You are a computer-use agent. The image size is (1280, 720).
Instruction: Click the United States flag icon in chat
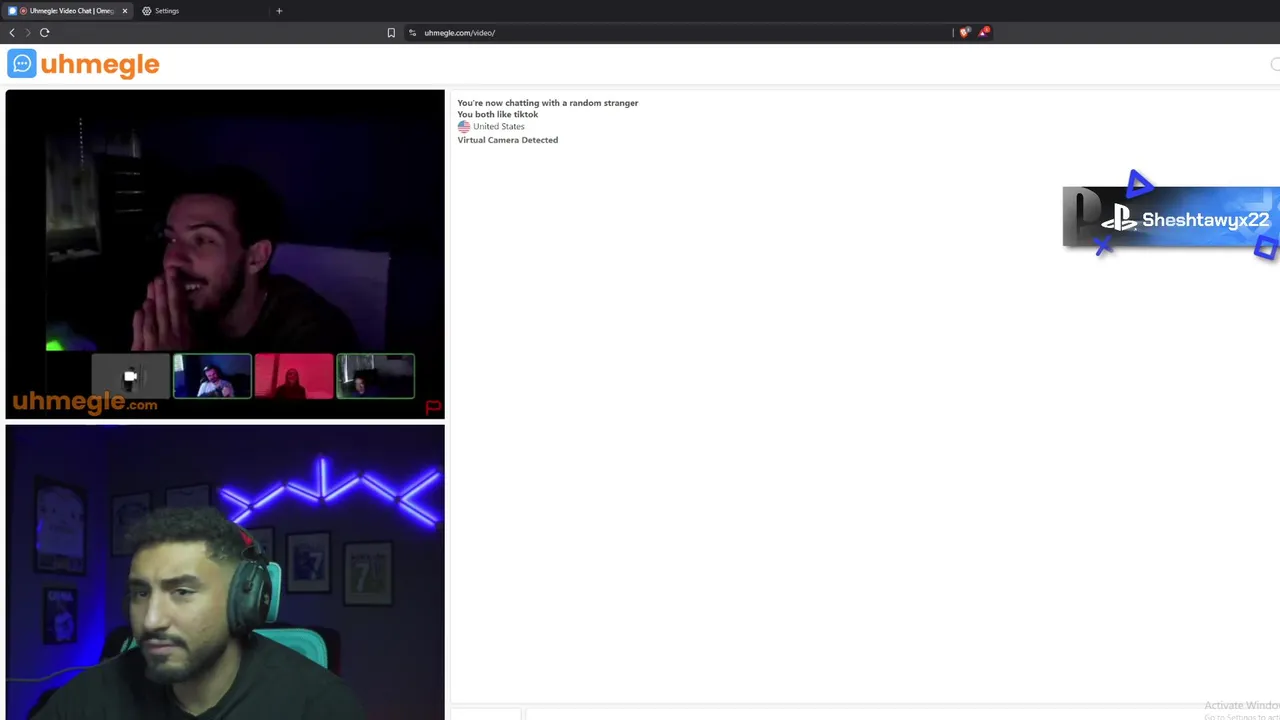click(x=464, y=127)
